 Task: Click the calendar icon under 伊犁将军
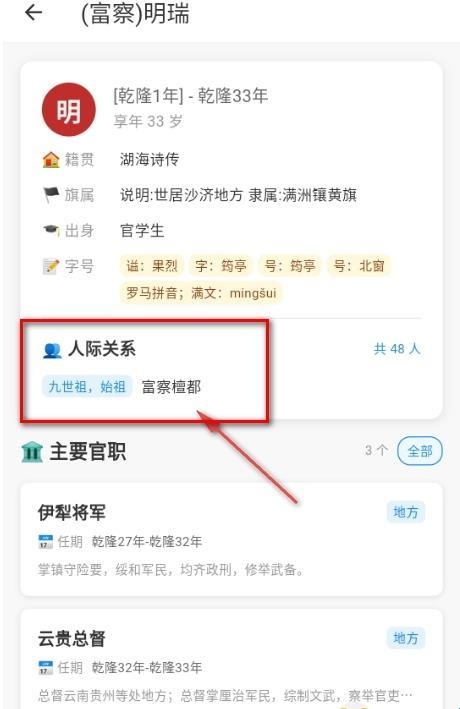(45, 541)
